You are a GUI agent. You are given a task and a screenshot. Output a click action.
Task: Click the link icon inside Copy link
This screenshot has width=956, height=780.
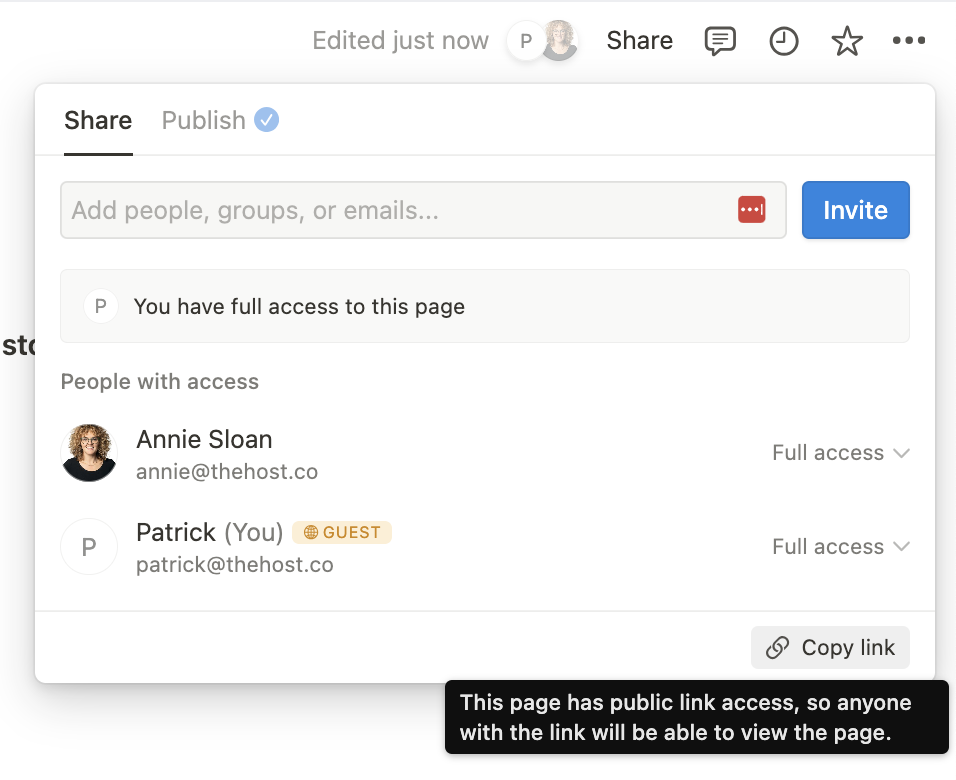778,647
